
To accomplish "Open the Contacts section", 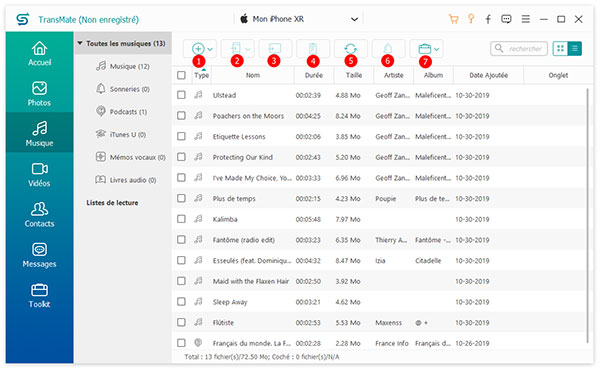I will tap(39, 215).
